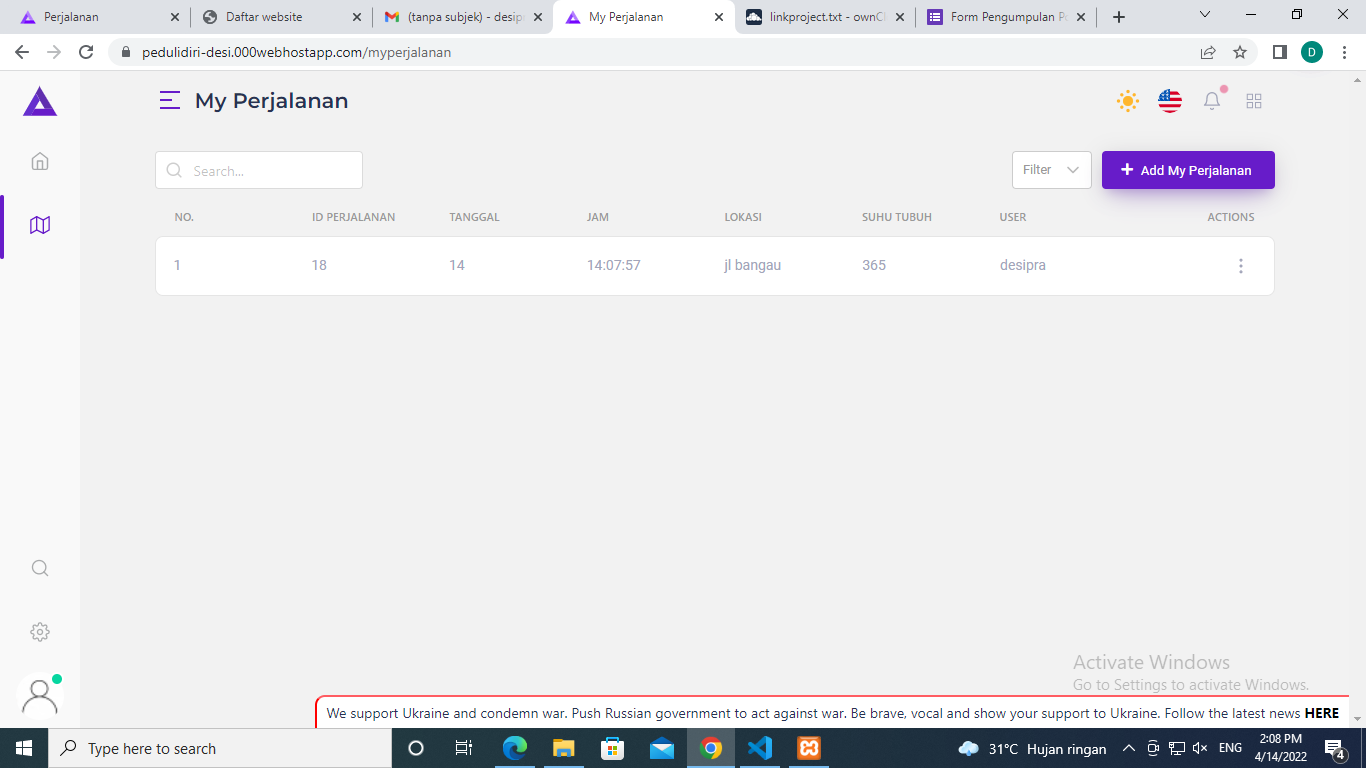The width and height of the screenshot is (1366, 768).
Task: Open the notifications bell icon
Action: pos(1212,101)
